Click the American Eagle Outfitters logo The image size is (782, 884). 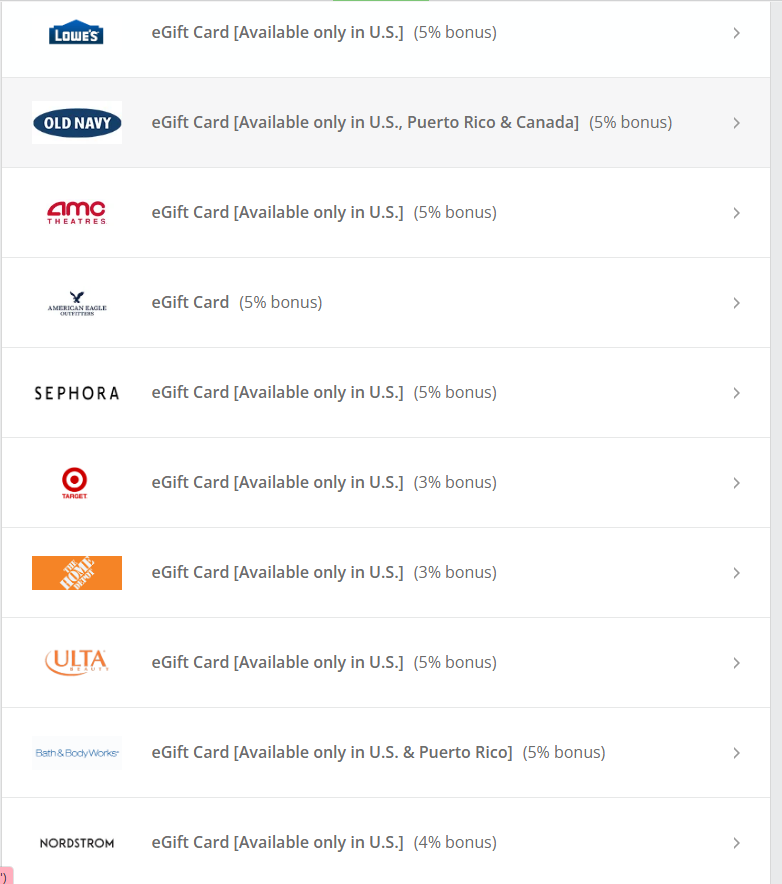click(x=77, y=303)
